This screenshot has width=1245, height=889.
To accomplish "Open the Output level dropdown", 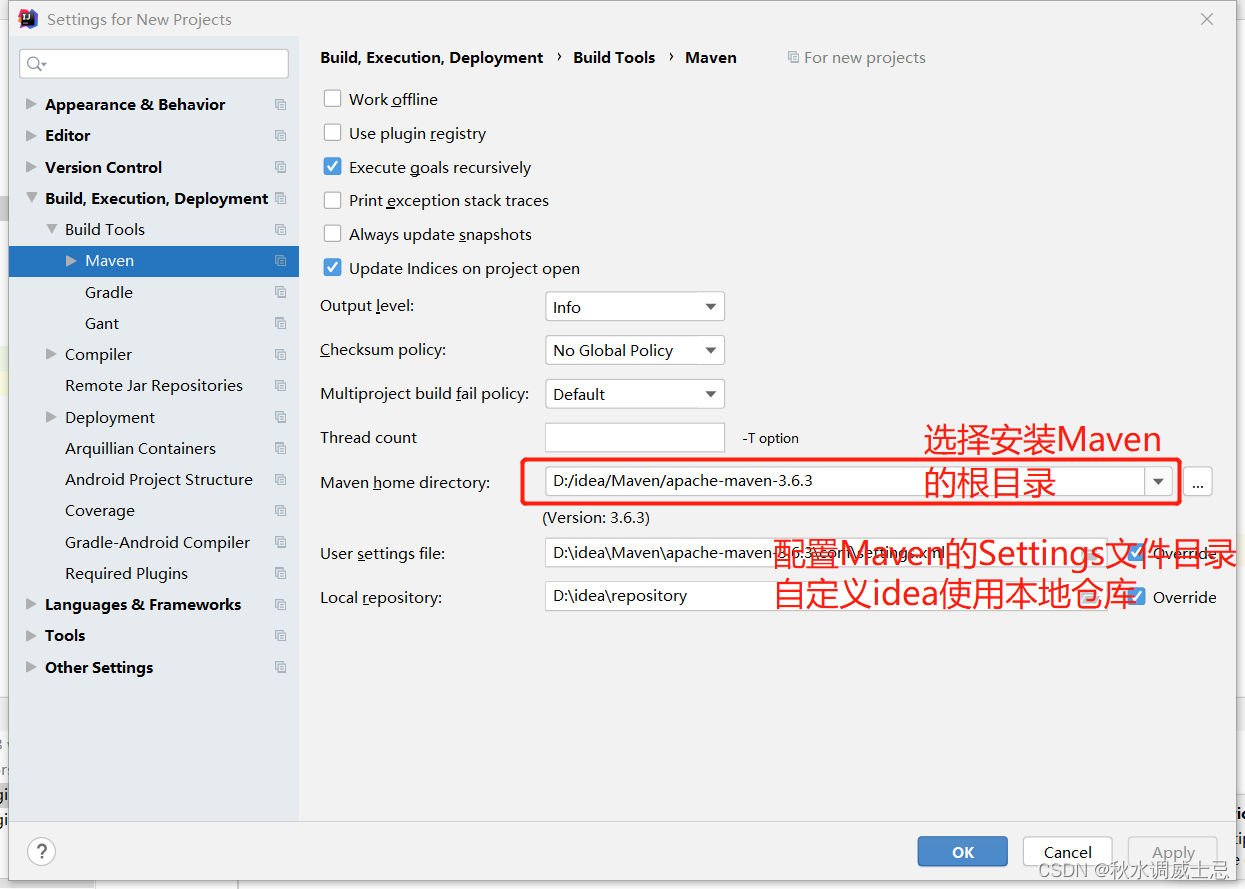I will pos(634,307).
